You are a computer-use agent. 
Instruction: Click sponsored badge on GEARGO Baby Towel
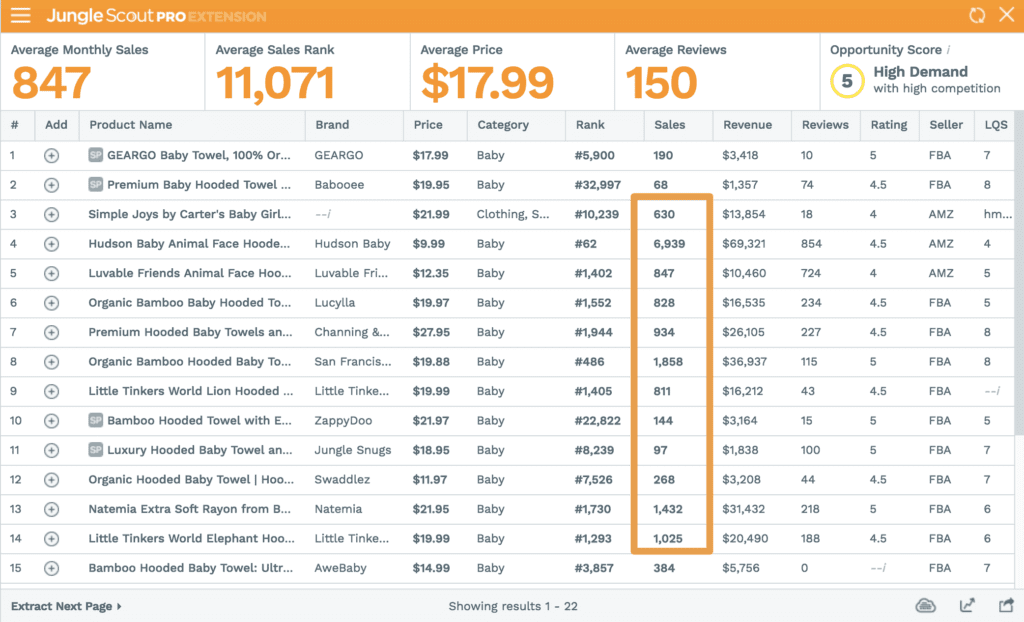coord(96,155)
